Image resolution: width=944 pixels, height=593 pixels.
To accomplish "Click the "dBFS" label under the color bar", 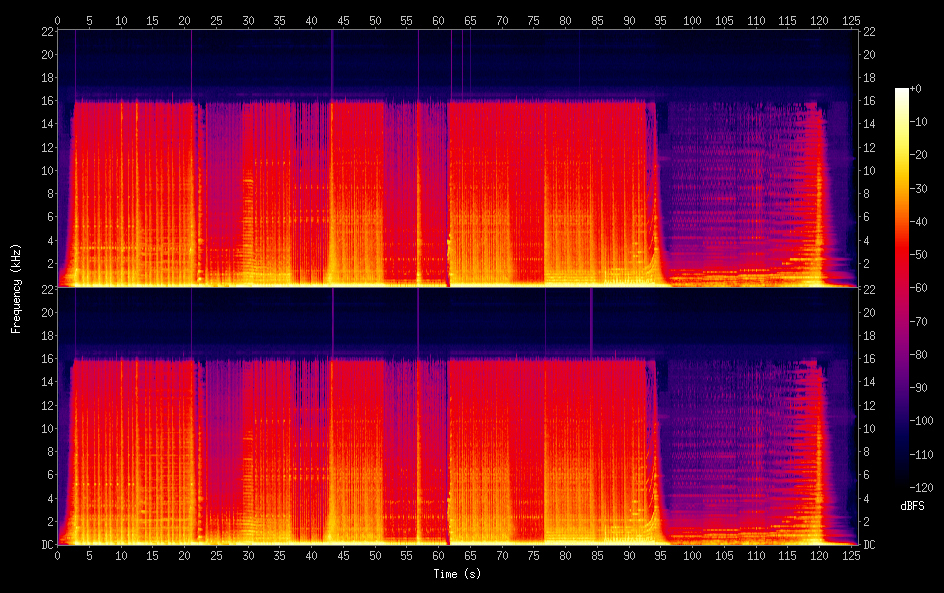I will click(x=912, y=507).
